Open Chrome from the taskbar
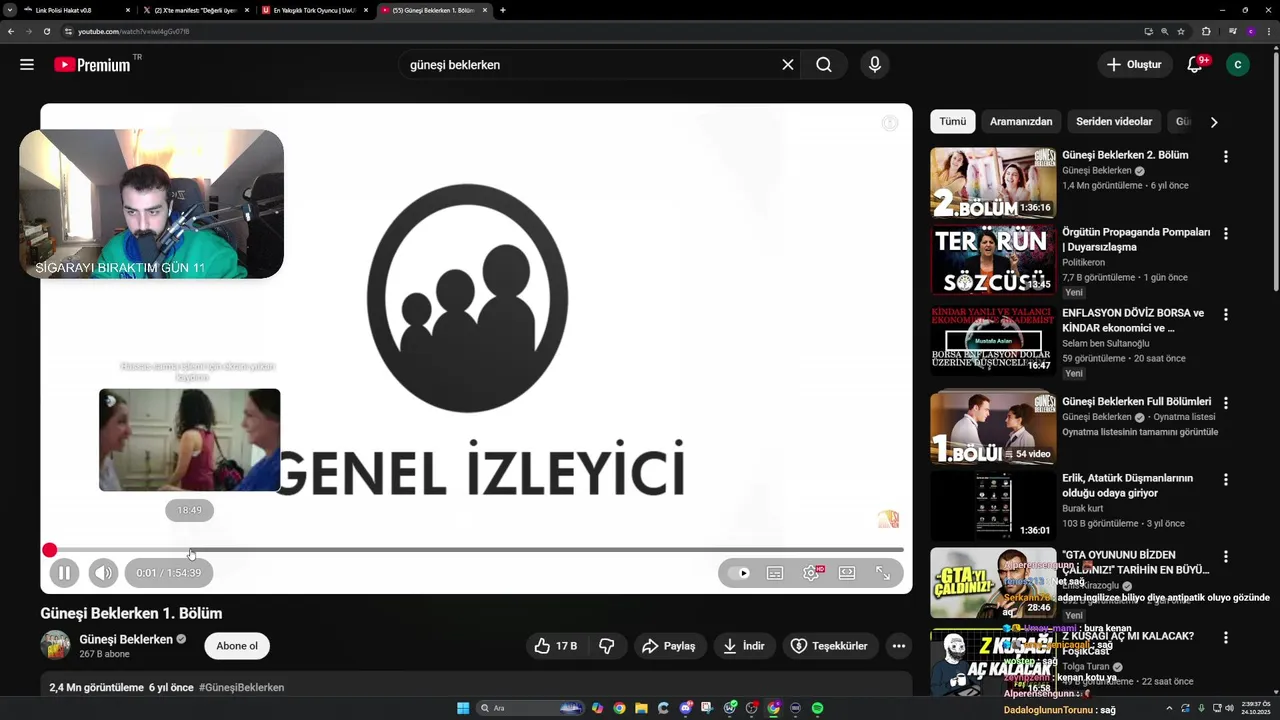The height and width of the screenshot is (720, 1280). (619, 708)
